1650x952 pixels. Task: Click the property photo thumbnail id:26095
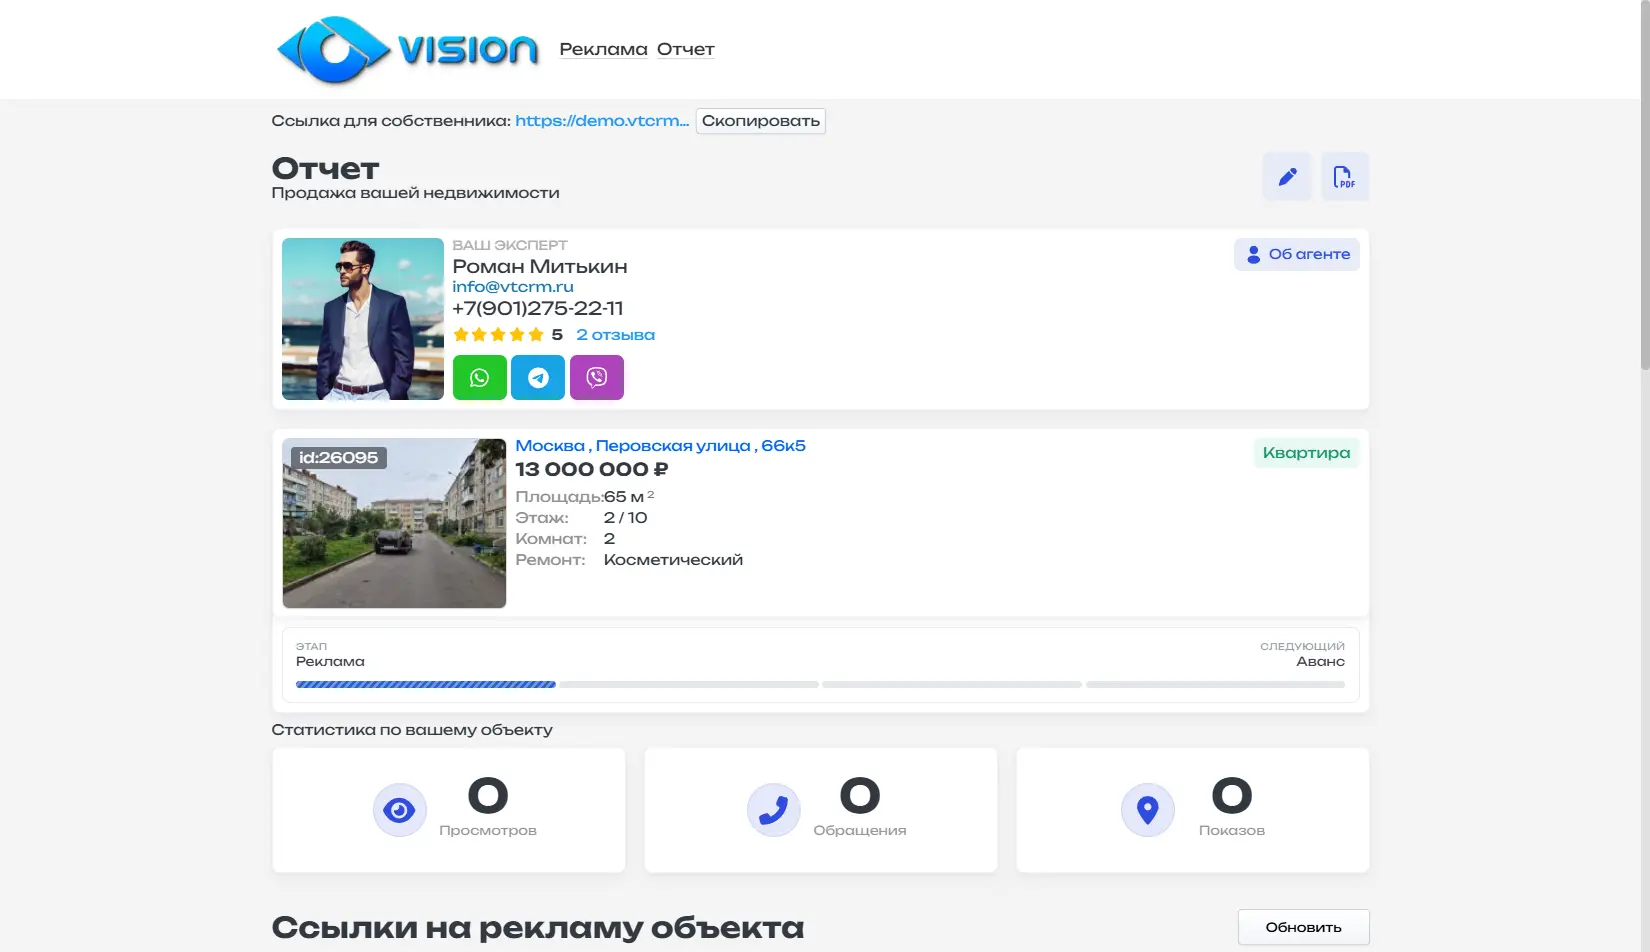pos(394,523)
